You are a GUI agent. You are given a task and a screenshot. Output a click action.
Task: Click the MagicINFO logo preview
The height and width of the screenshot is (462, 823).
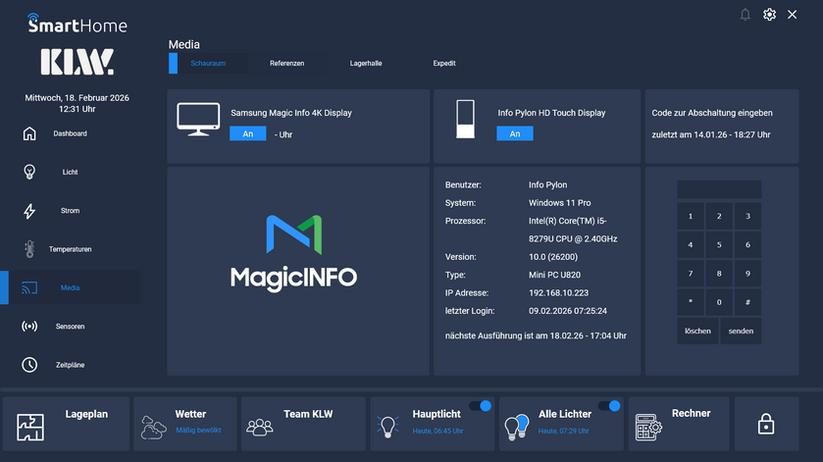[294, 253]
